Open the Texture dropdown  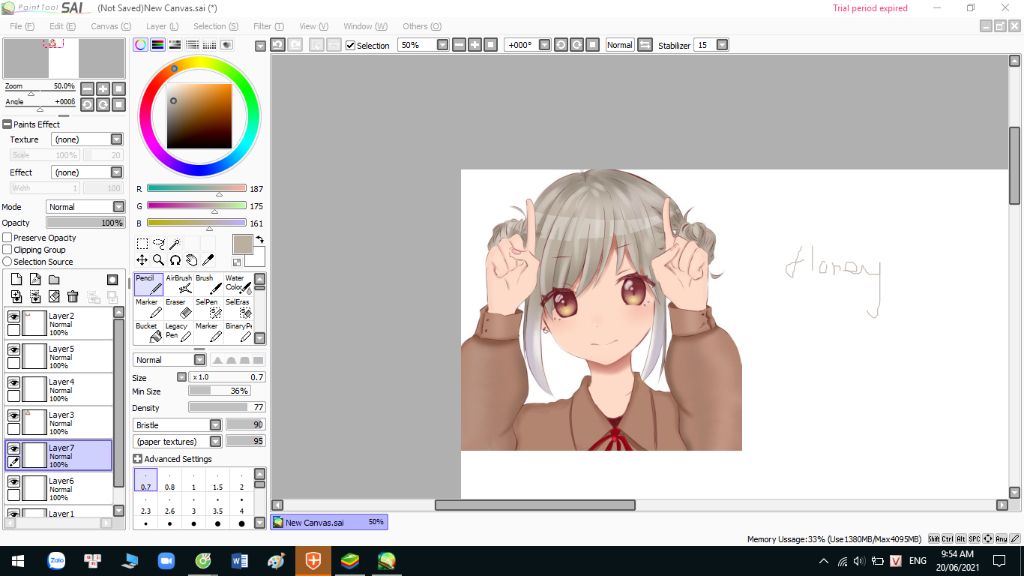click(x=87, y=139)
